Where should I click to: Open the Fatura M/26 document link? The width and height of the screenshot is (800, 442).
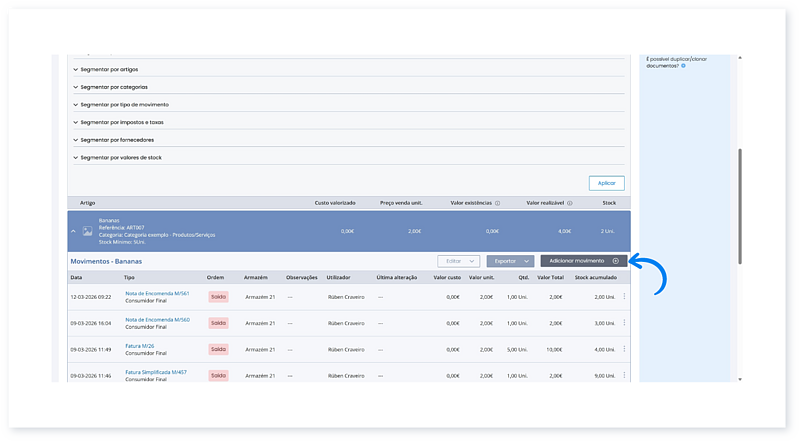click(x=139, y=345)
